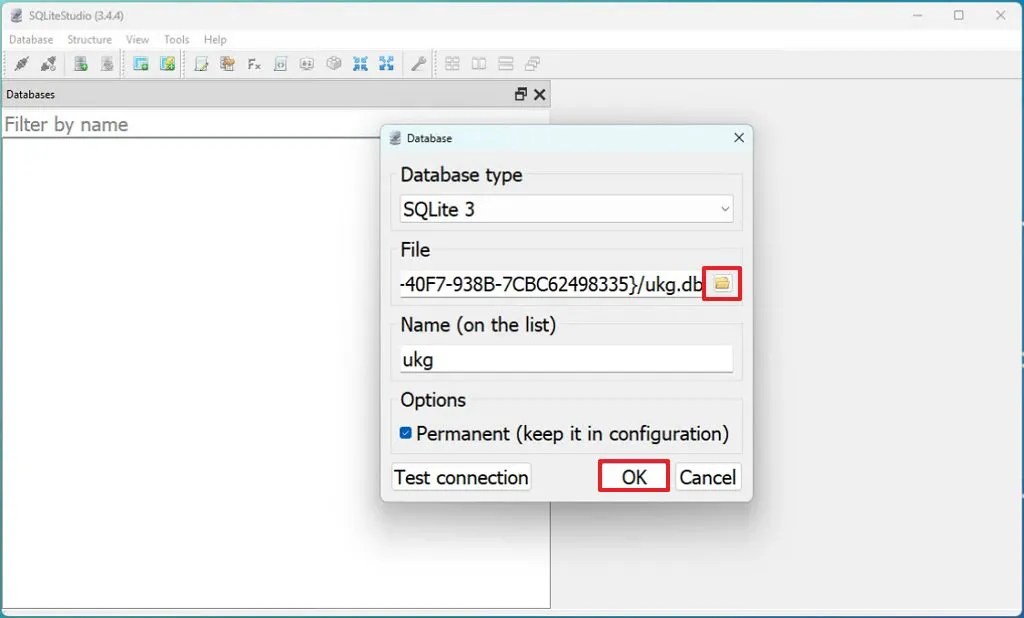Screen dimensions: 1024x618
Task: Click the Connect to database plug icon
Action: pos(22,63)
